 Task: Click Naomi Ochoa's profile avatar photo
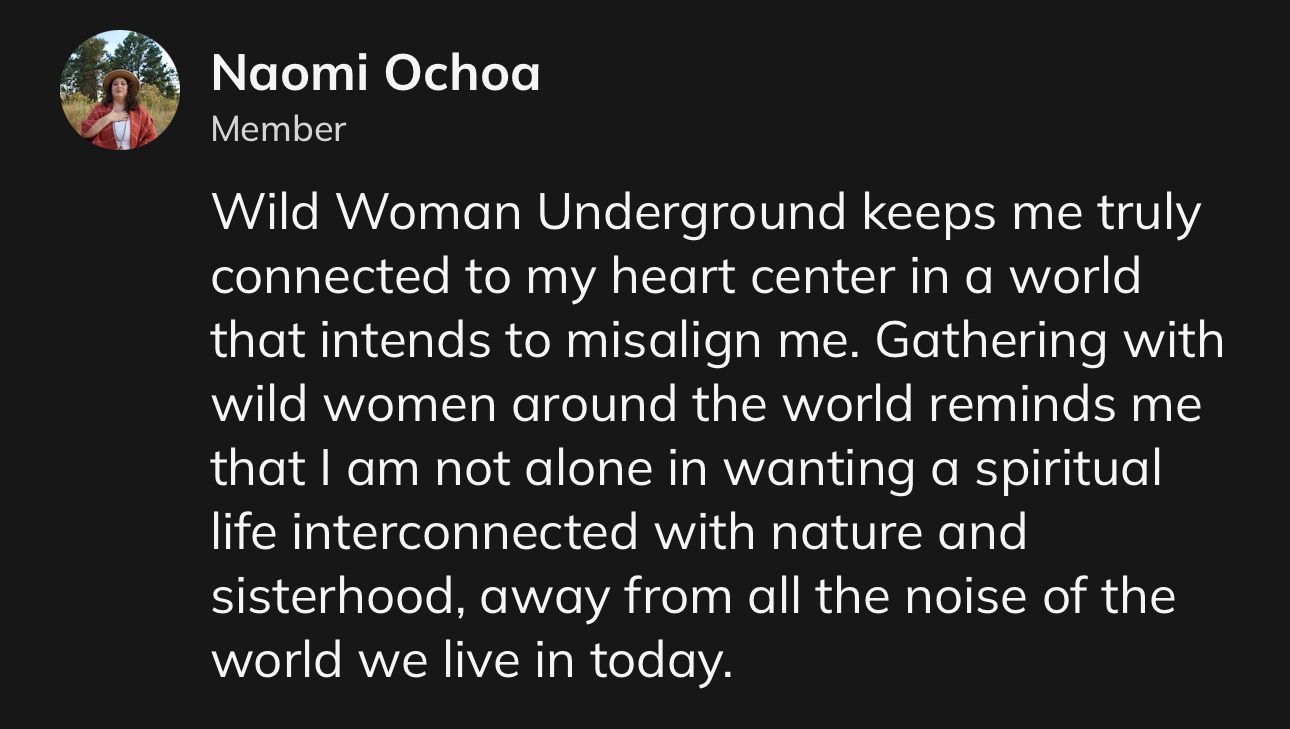[x=120, y=90]
